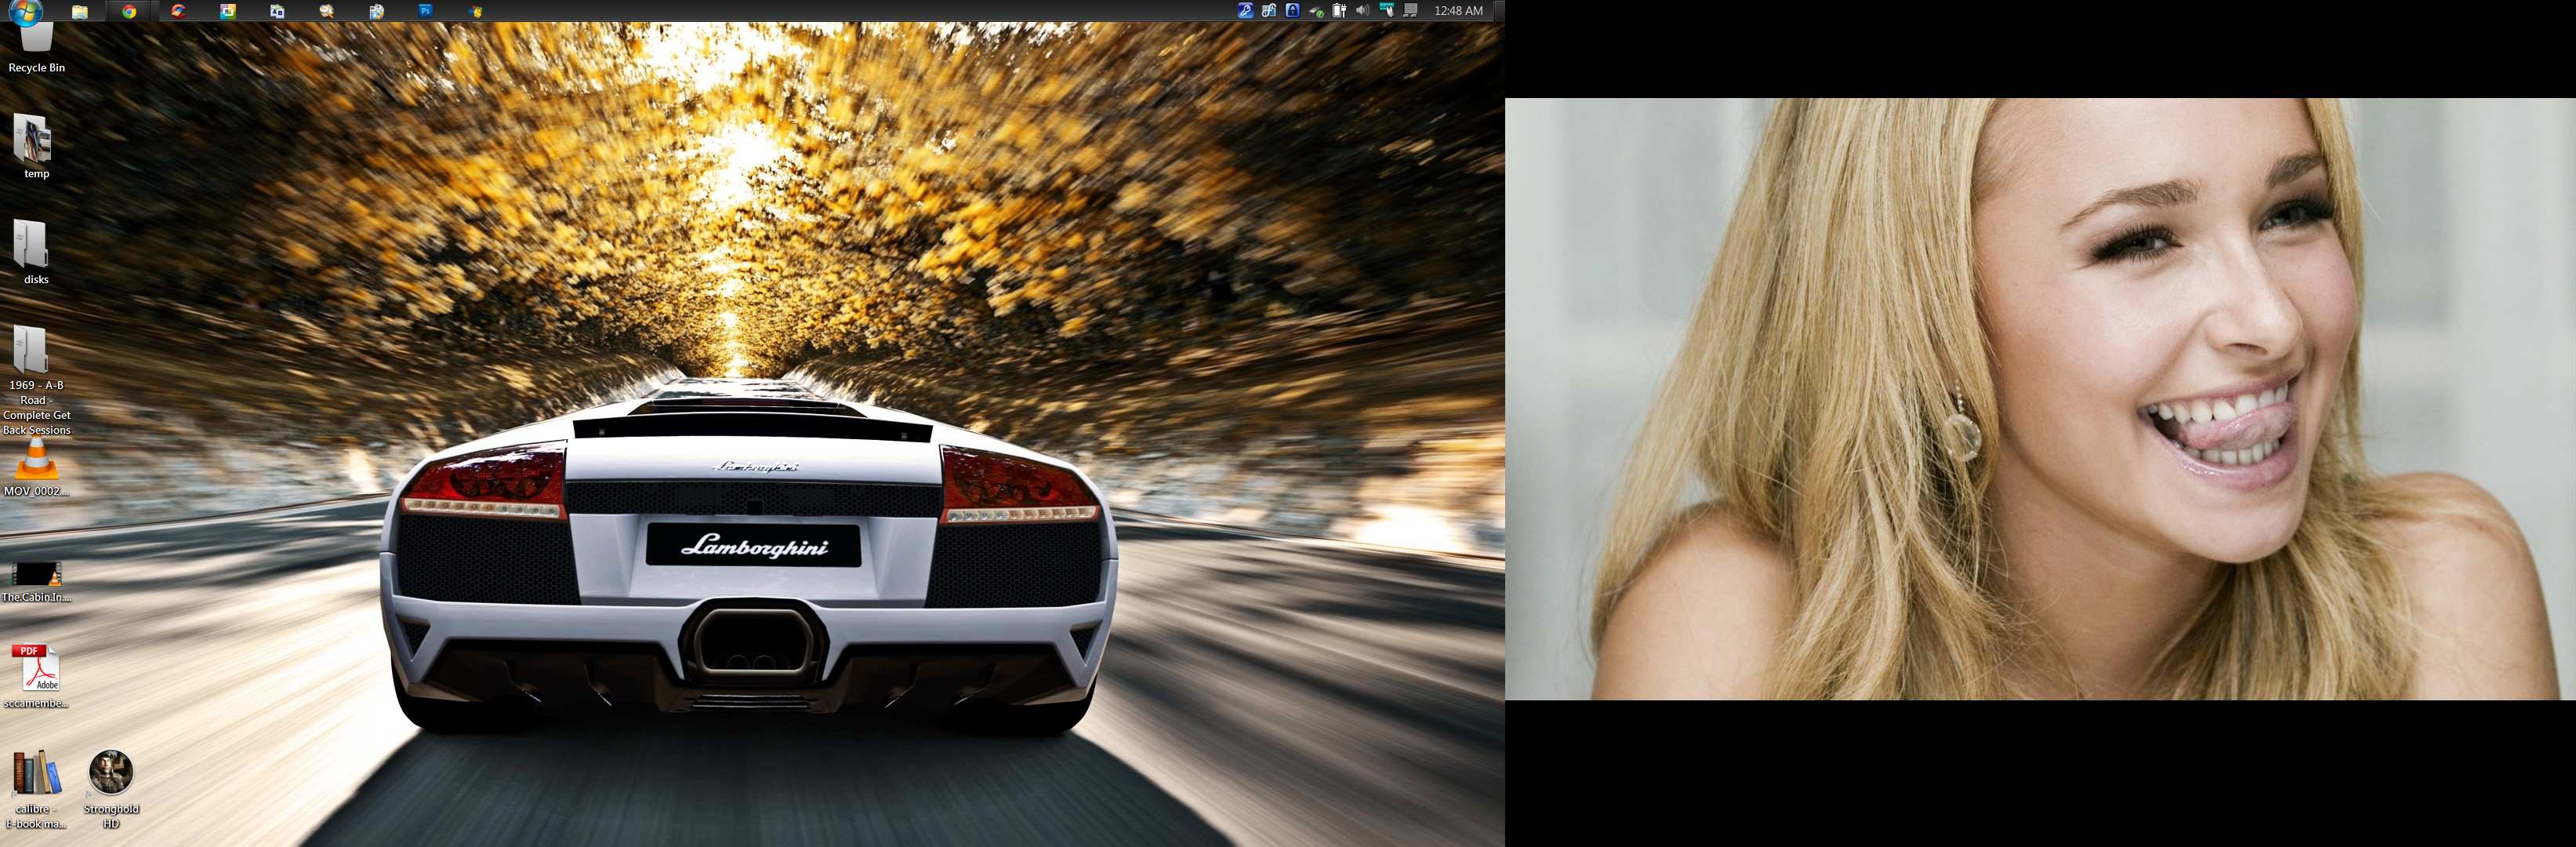Switch to Google Chrome in the taskbar
2576x847 pixels.
pyautogui.click(x=129, y=12)
